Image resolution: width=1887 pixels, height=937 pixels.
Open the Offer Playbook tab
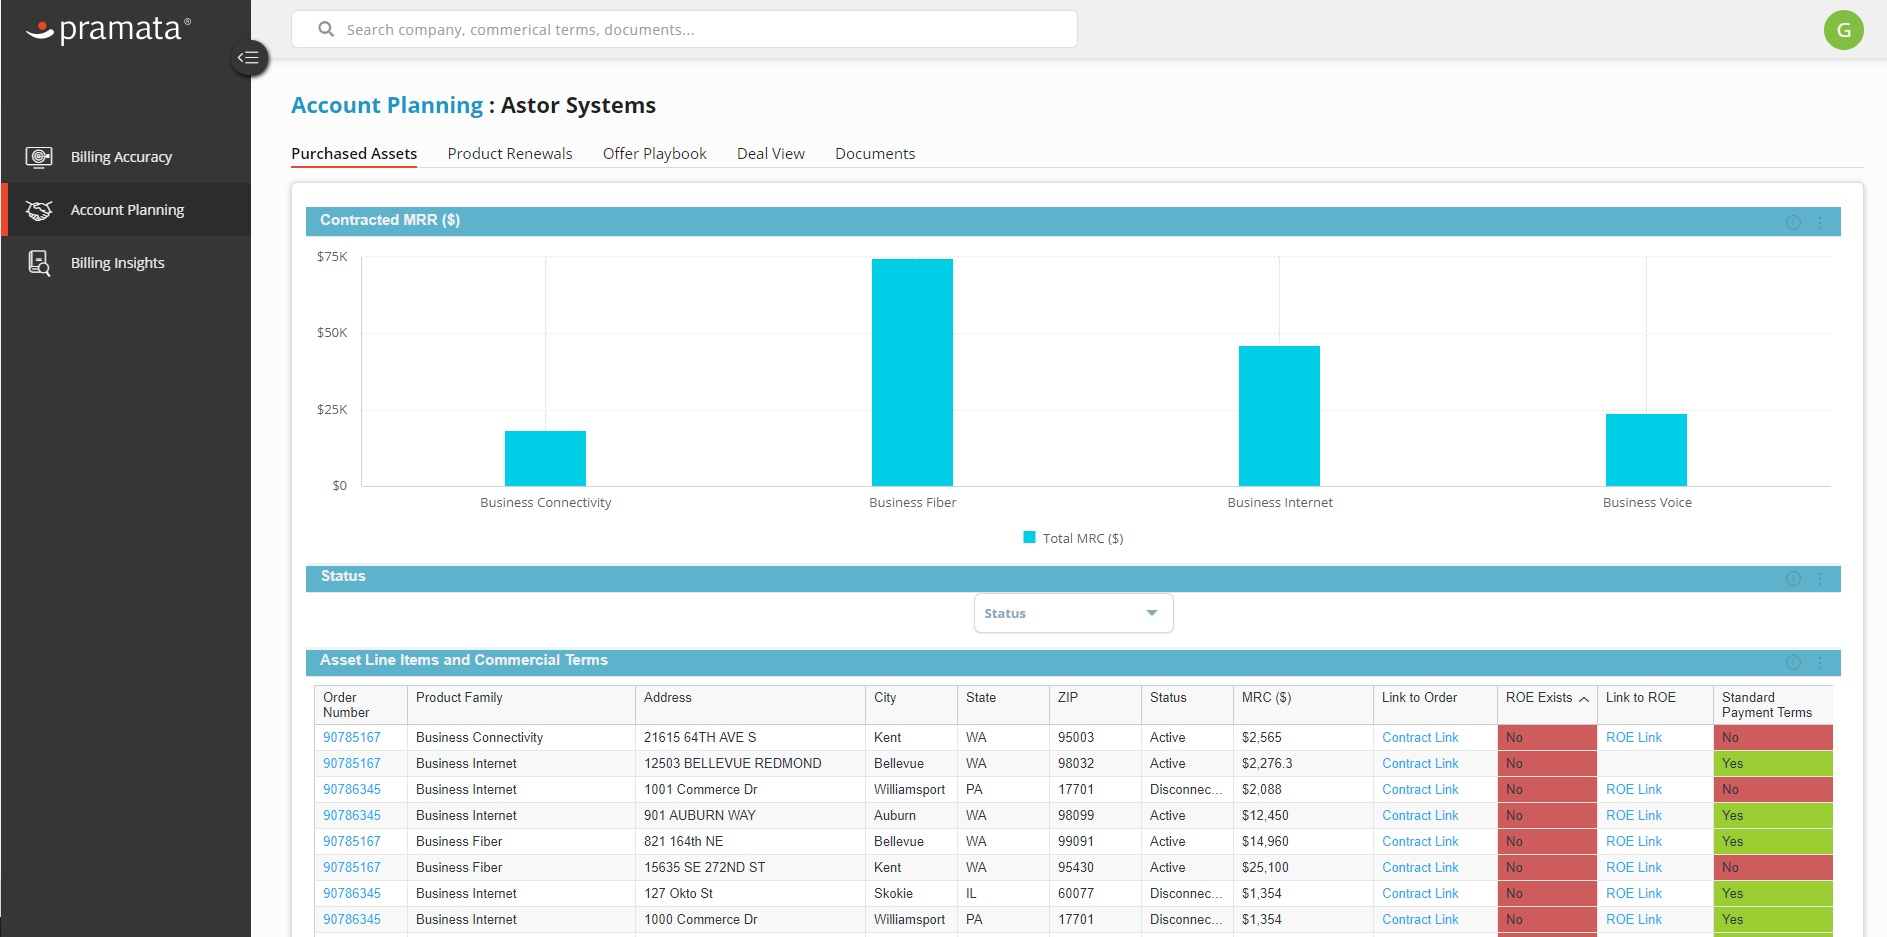[655, 153]
